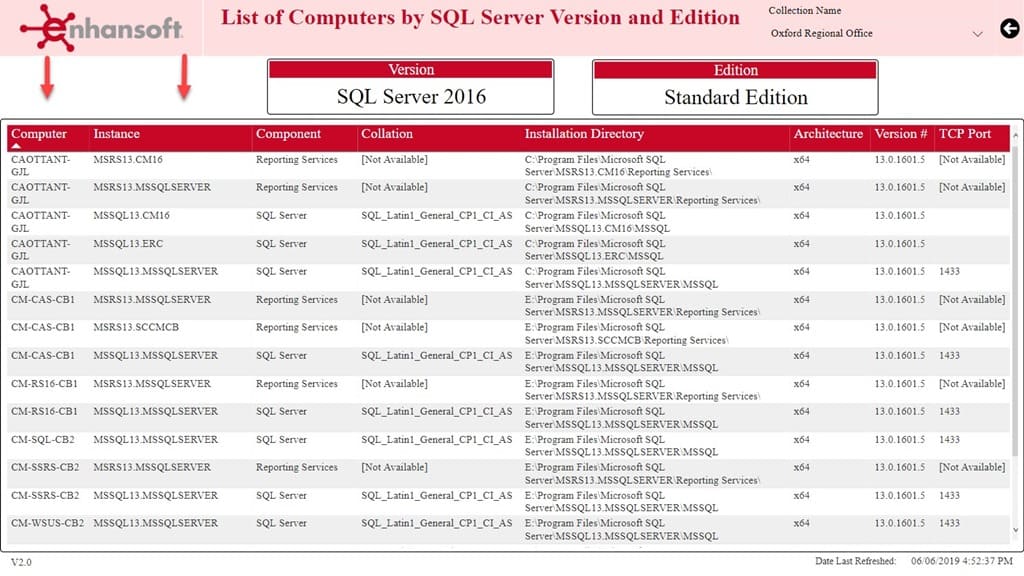The image size is (1024, 576).
Task: Click the back arrow button
Action: point(1008,29)
